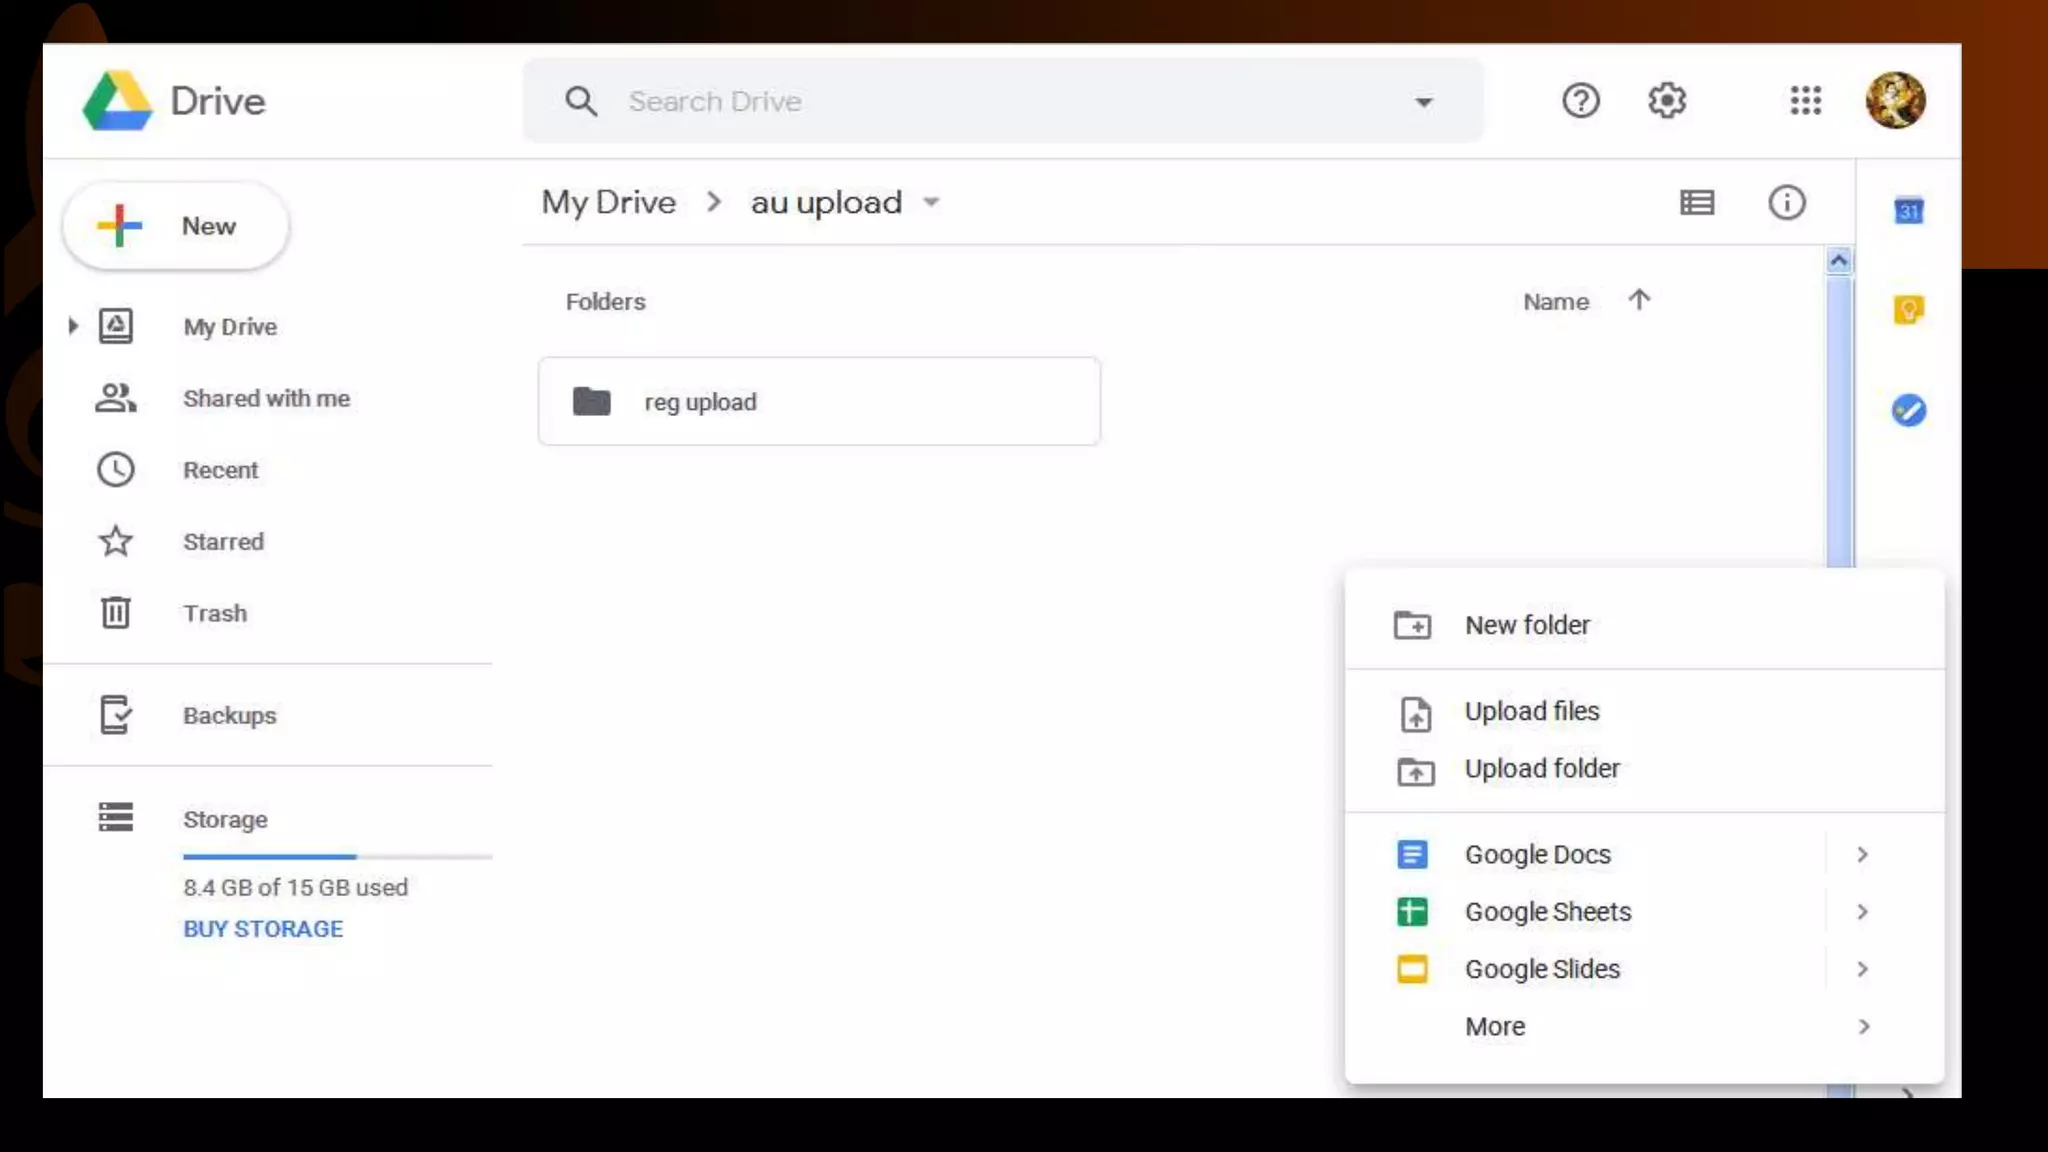The height and width of the screenshot is (1152, 2048).
Task: Show the view details info icon
Action: [1786, 203]
